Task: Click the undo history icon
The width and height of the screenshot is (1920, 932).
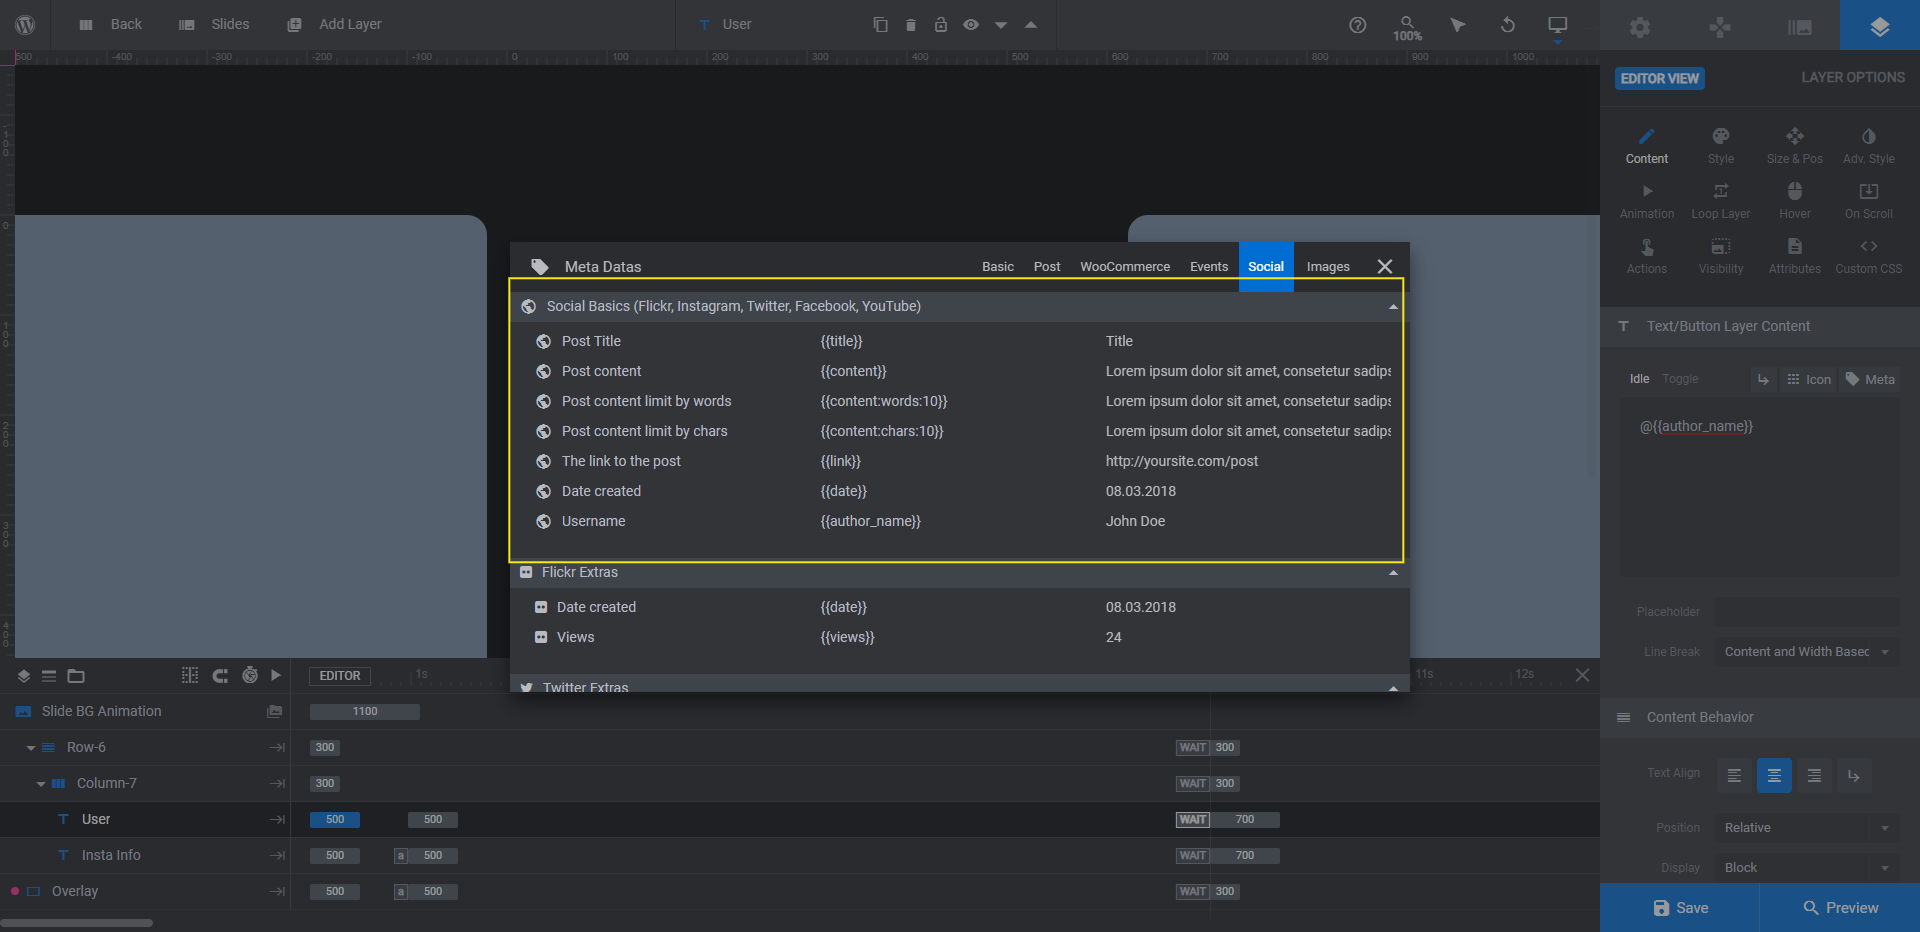Action: [1508, 25]
